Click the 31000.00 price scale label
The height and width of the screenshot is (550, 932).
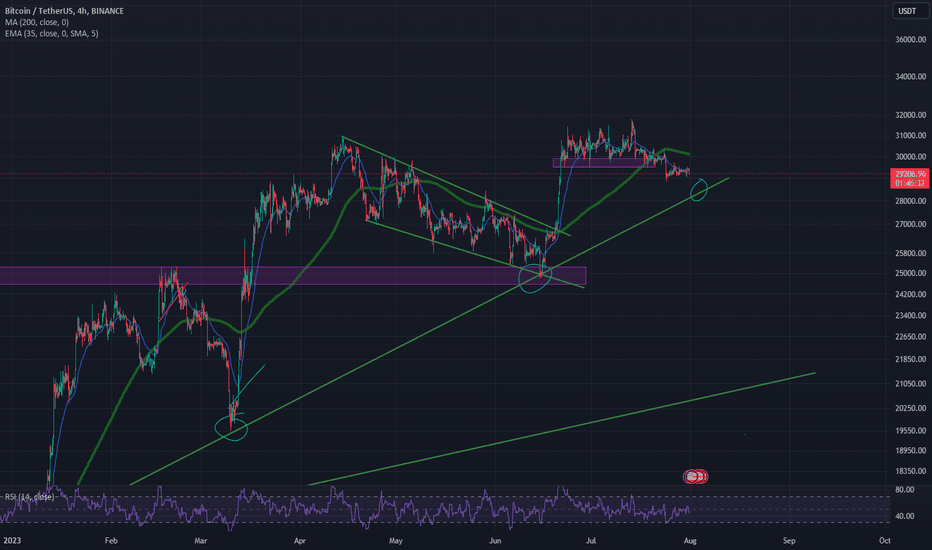[911, 136]
